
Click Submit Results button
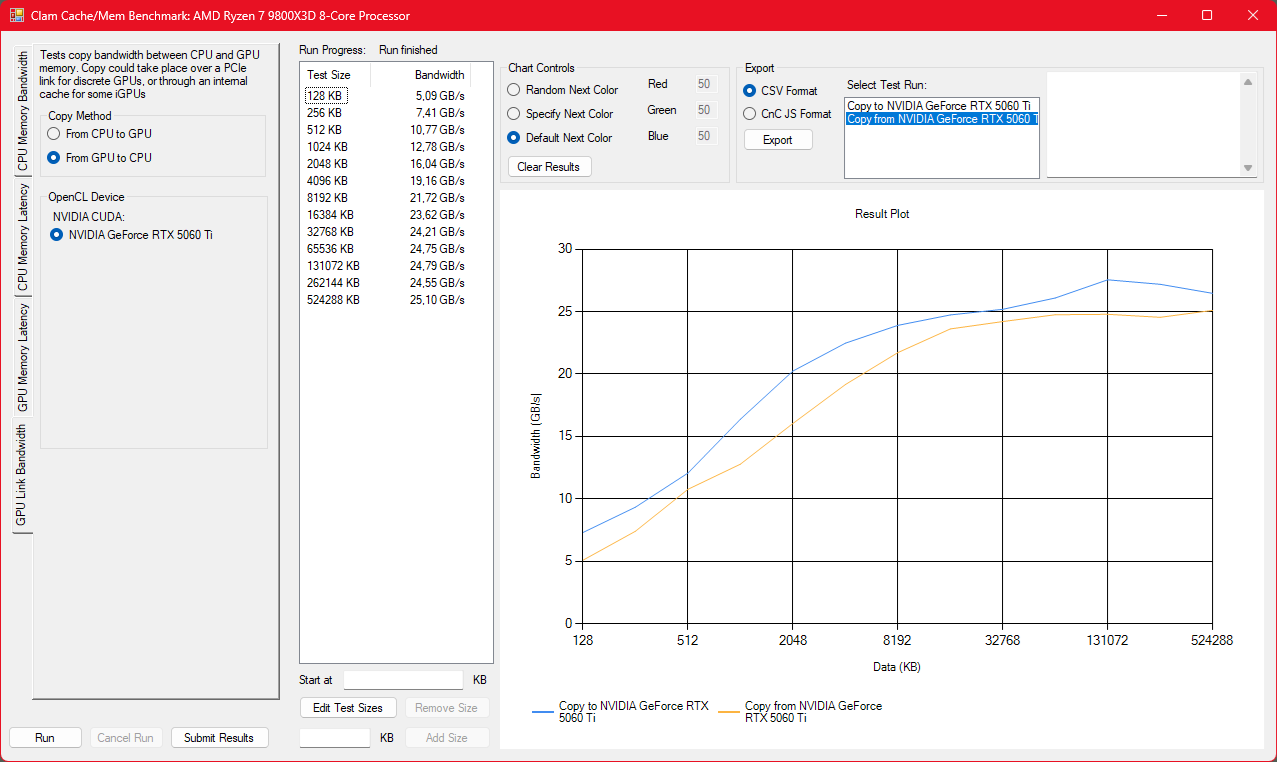220,738
